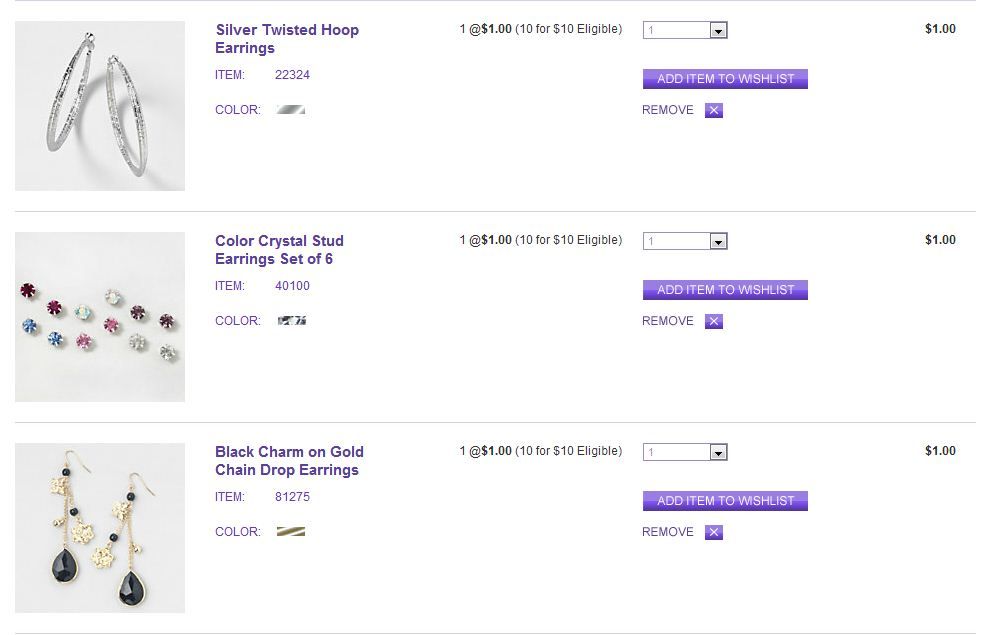987x635 pixels.
Task: Open the Color Crystal Stud Earrings product image
Action: (x=100, y=317)
